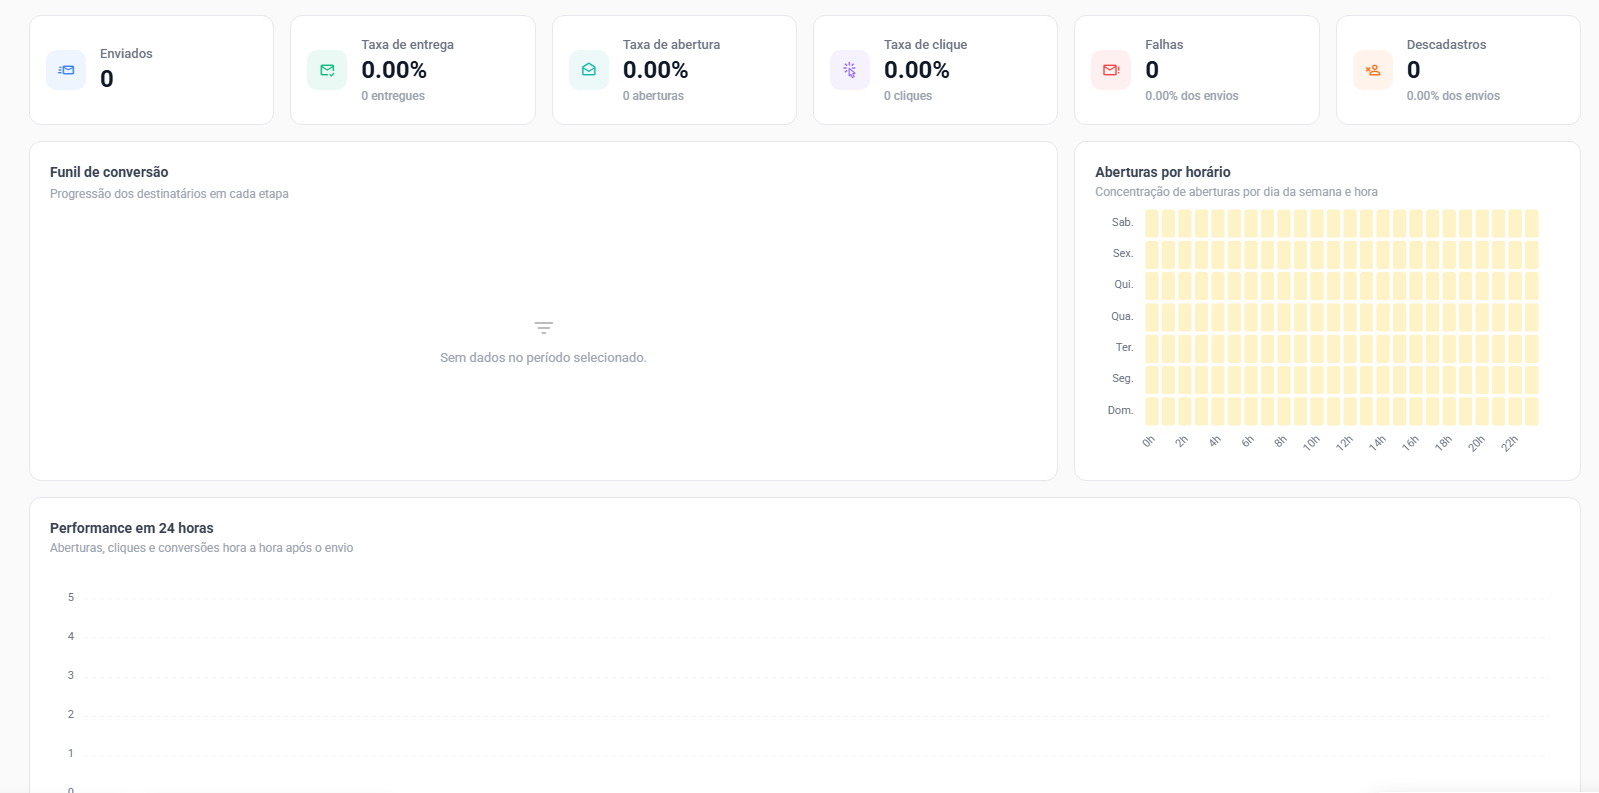Viewport: 1599px width, 793px height.
Task: Click the "22h" hour label on heatmap axis
Action: click(x=1509, y=443)
